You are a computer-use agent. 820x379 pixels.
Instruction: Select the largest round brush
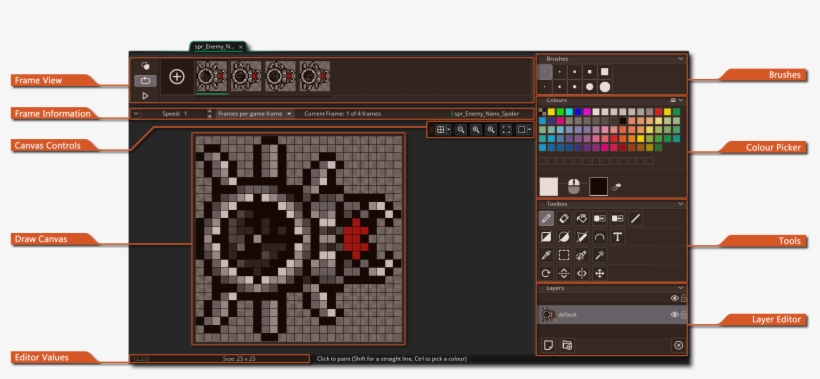(605, 87)
